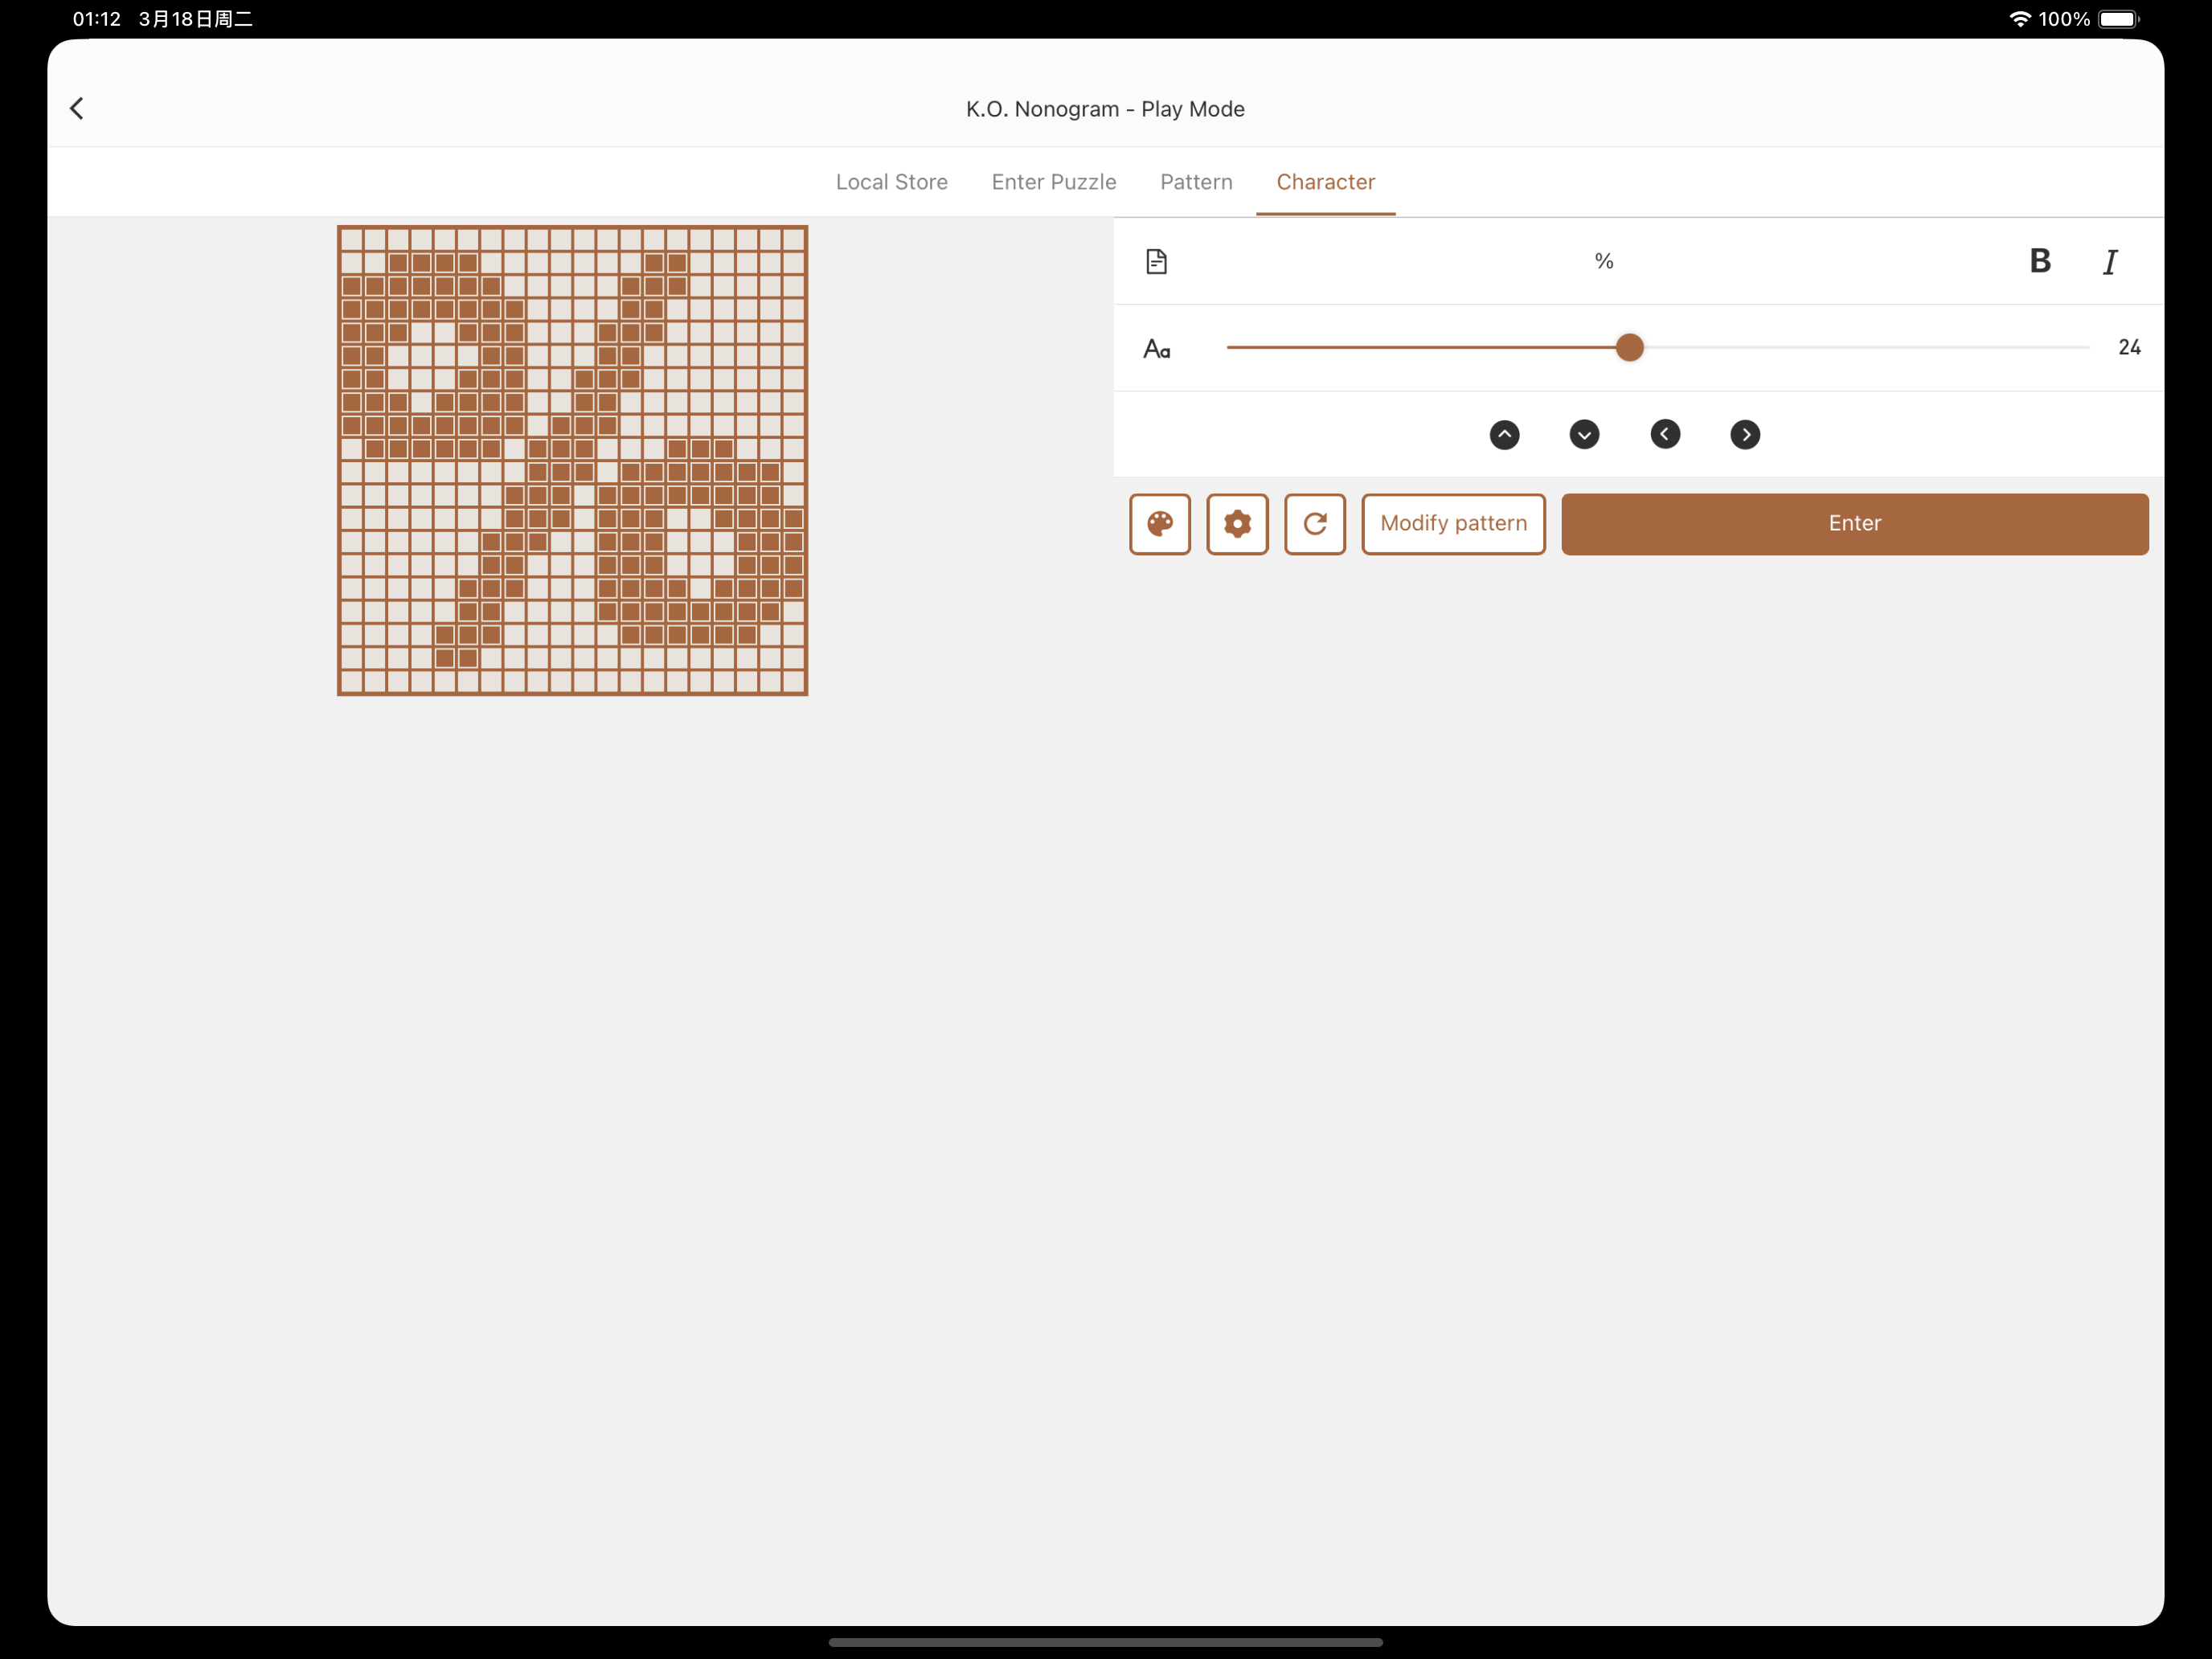
Task: Click the top-left cell of the nonogram grid
Action: click(x=351, y=239)
